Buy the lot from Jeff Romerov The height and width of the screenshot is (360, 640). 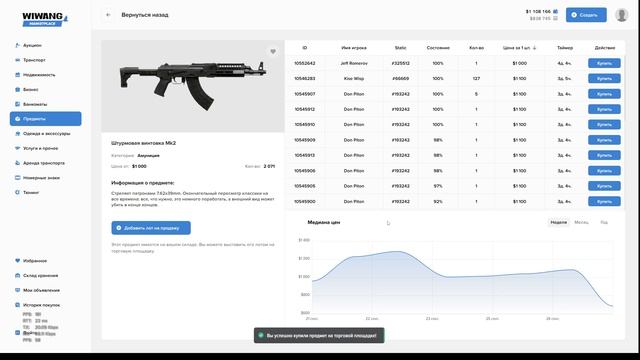tap(604, 63)
